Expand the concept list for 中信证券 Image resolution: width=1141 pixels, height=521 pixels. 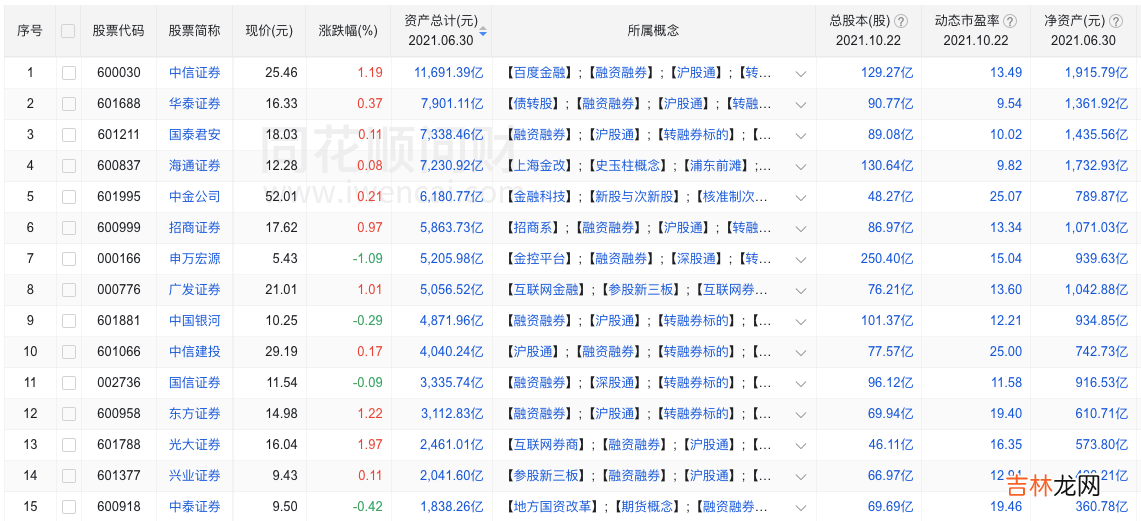pos(801,73)
